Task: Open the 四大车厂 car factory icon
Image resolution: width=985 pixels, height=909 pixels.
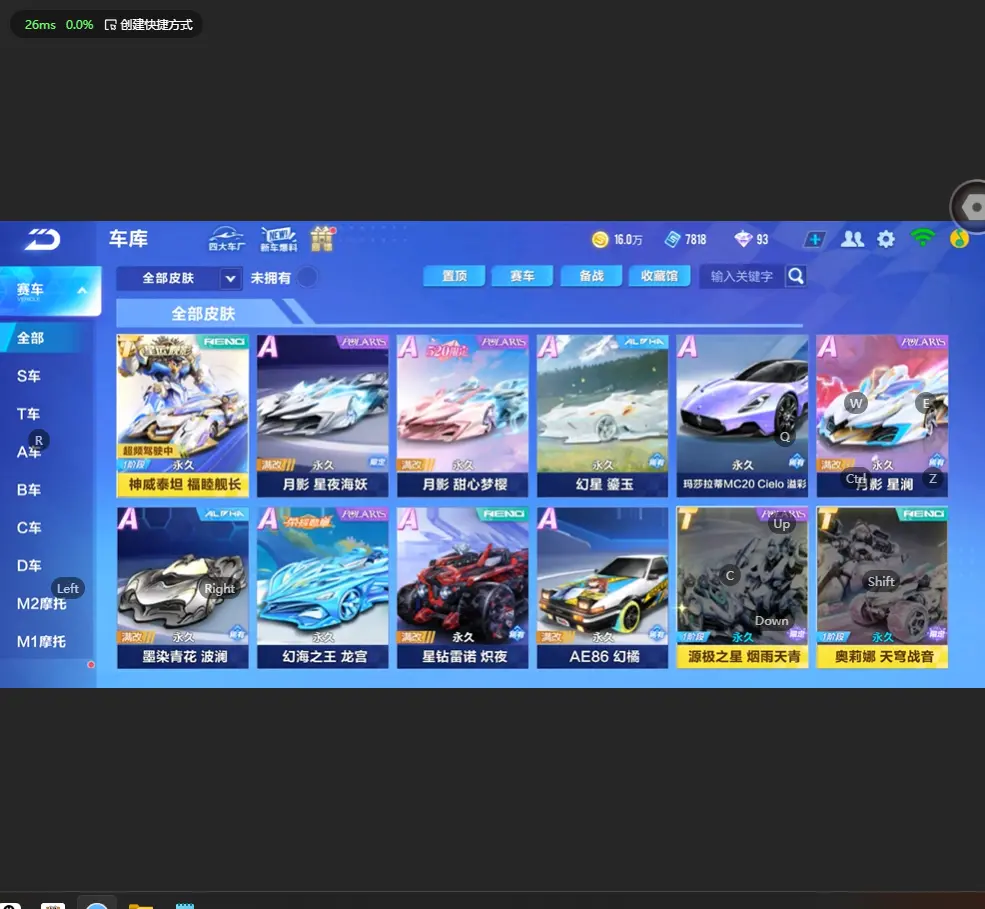Action: 227,239
